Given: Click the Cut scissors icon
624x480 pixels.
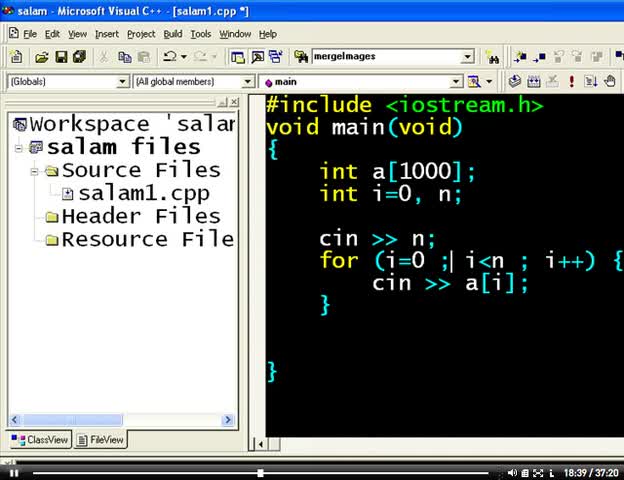Looking at the screenshot, I should point(103,57).
